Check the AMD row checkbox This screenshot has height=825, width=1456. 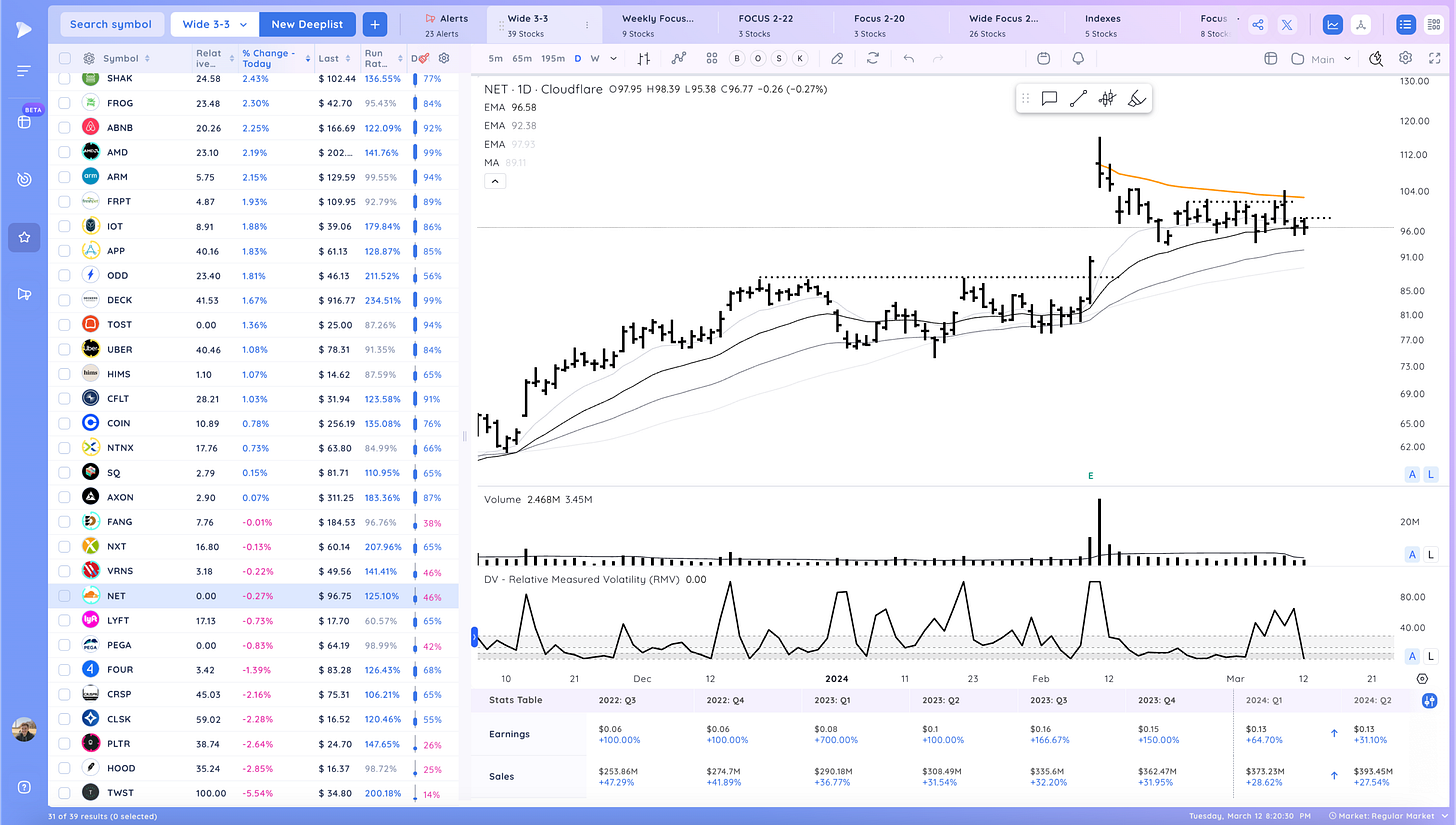coord(64,152)
